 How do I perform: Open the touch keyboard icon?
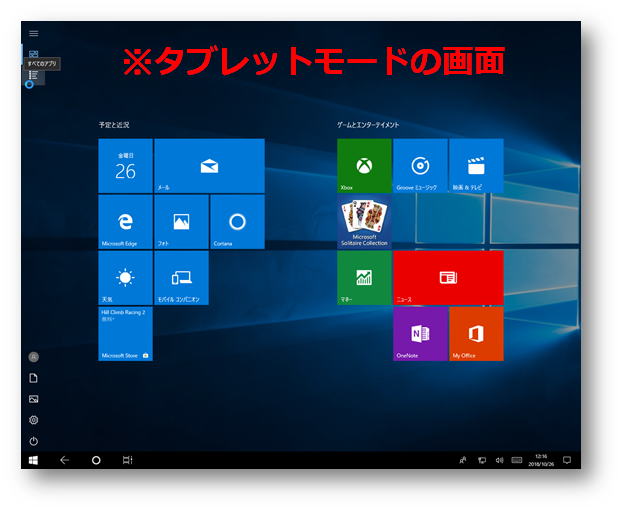517,460
